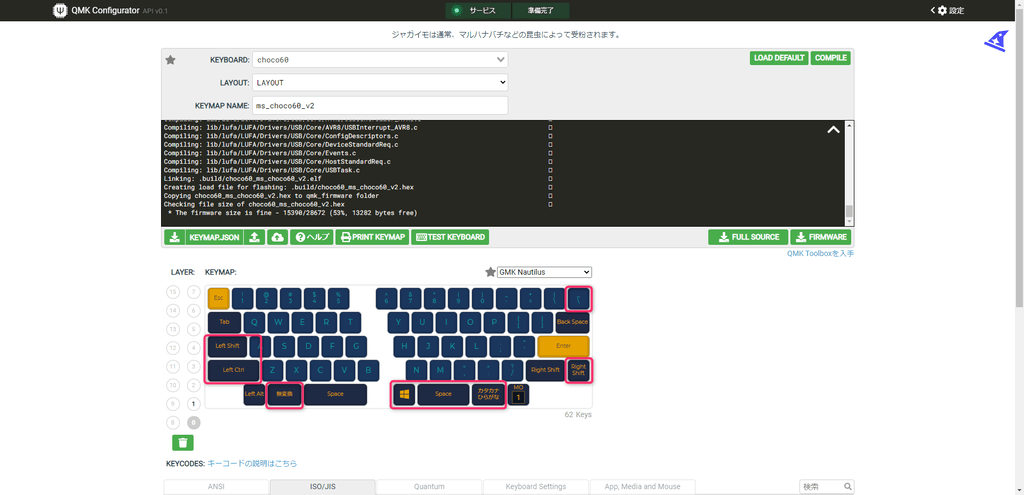This screenshot has height=495, width=1024.
Task: Select layer 0 in the layer list
Action: click(194, 423)
